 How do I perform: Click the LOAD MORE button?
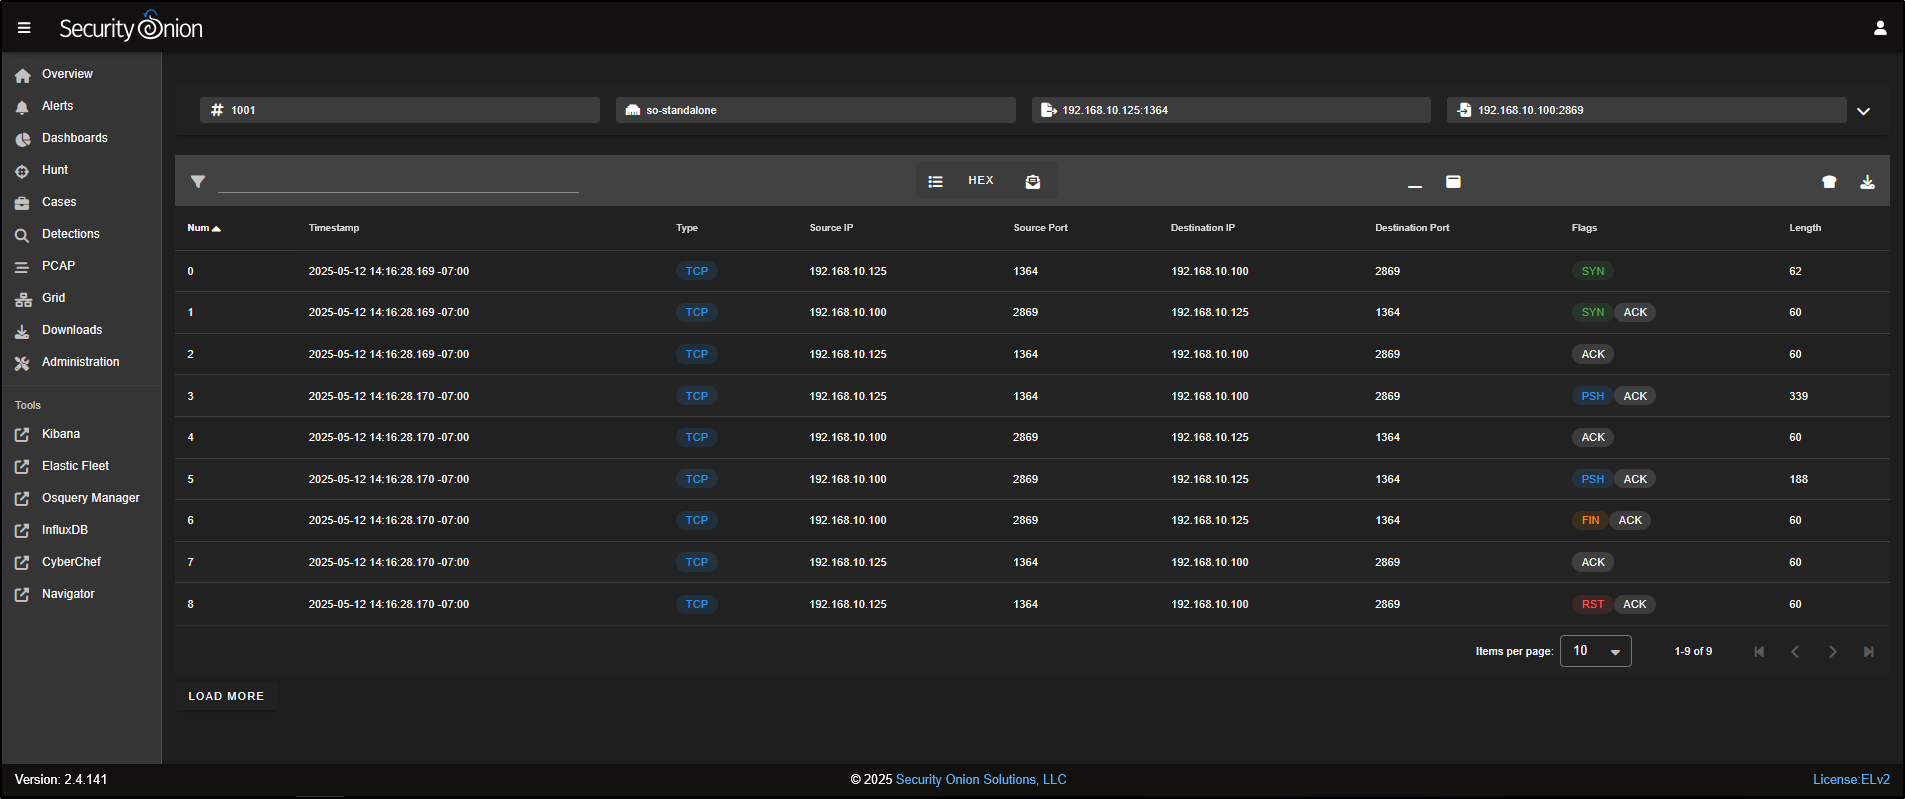[226, 696]
